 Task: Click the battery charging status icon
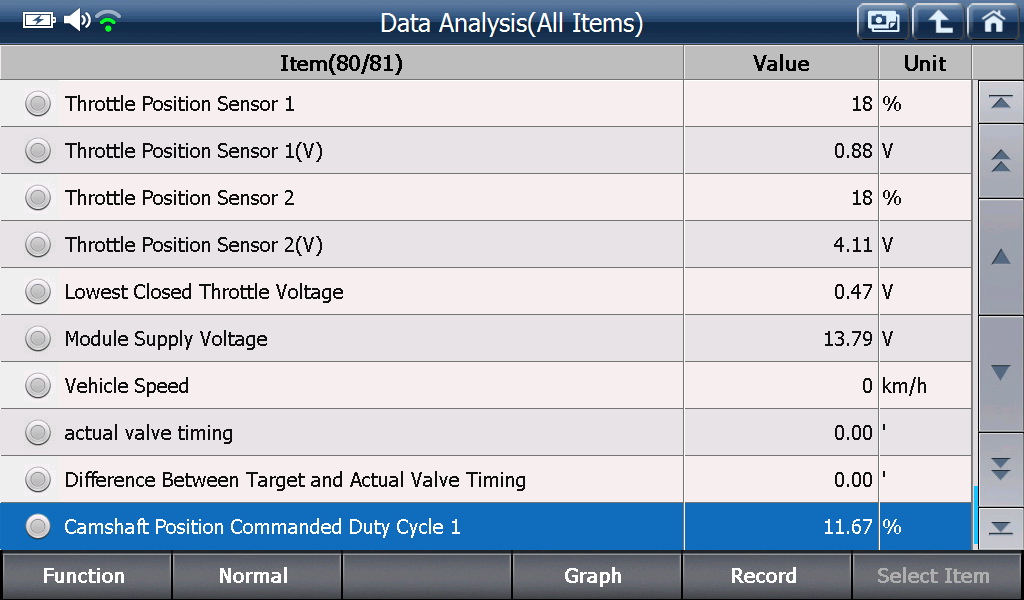(39, 20)
